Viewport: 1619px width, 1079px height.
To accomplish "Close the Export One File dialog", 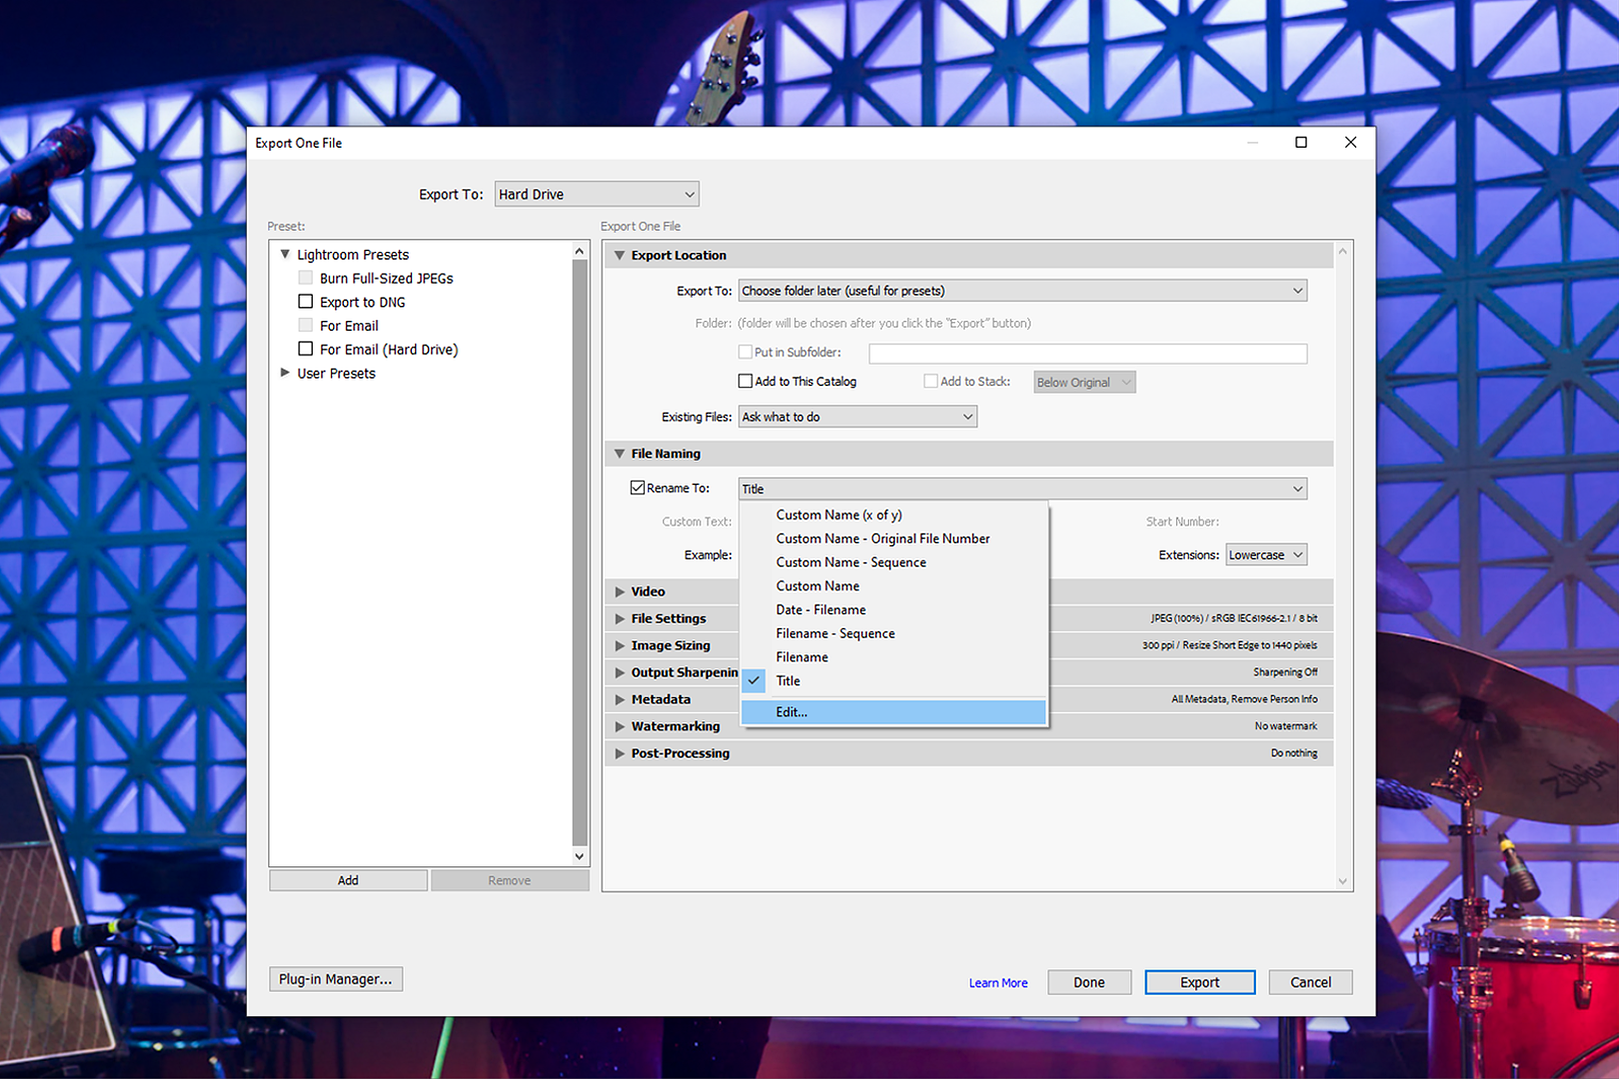I will (x=1351, y=142).
